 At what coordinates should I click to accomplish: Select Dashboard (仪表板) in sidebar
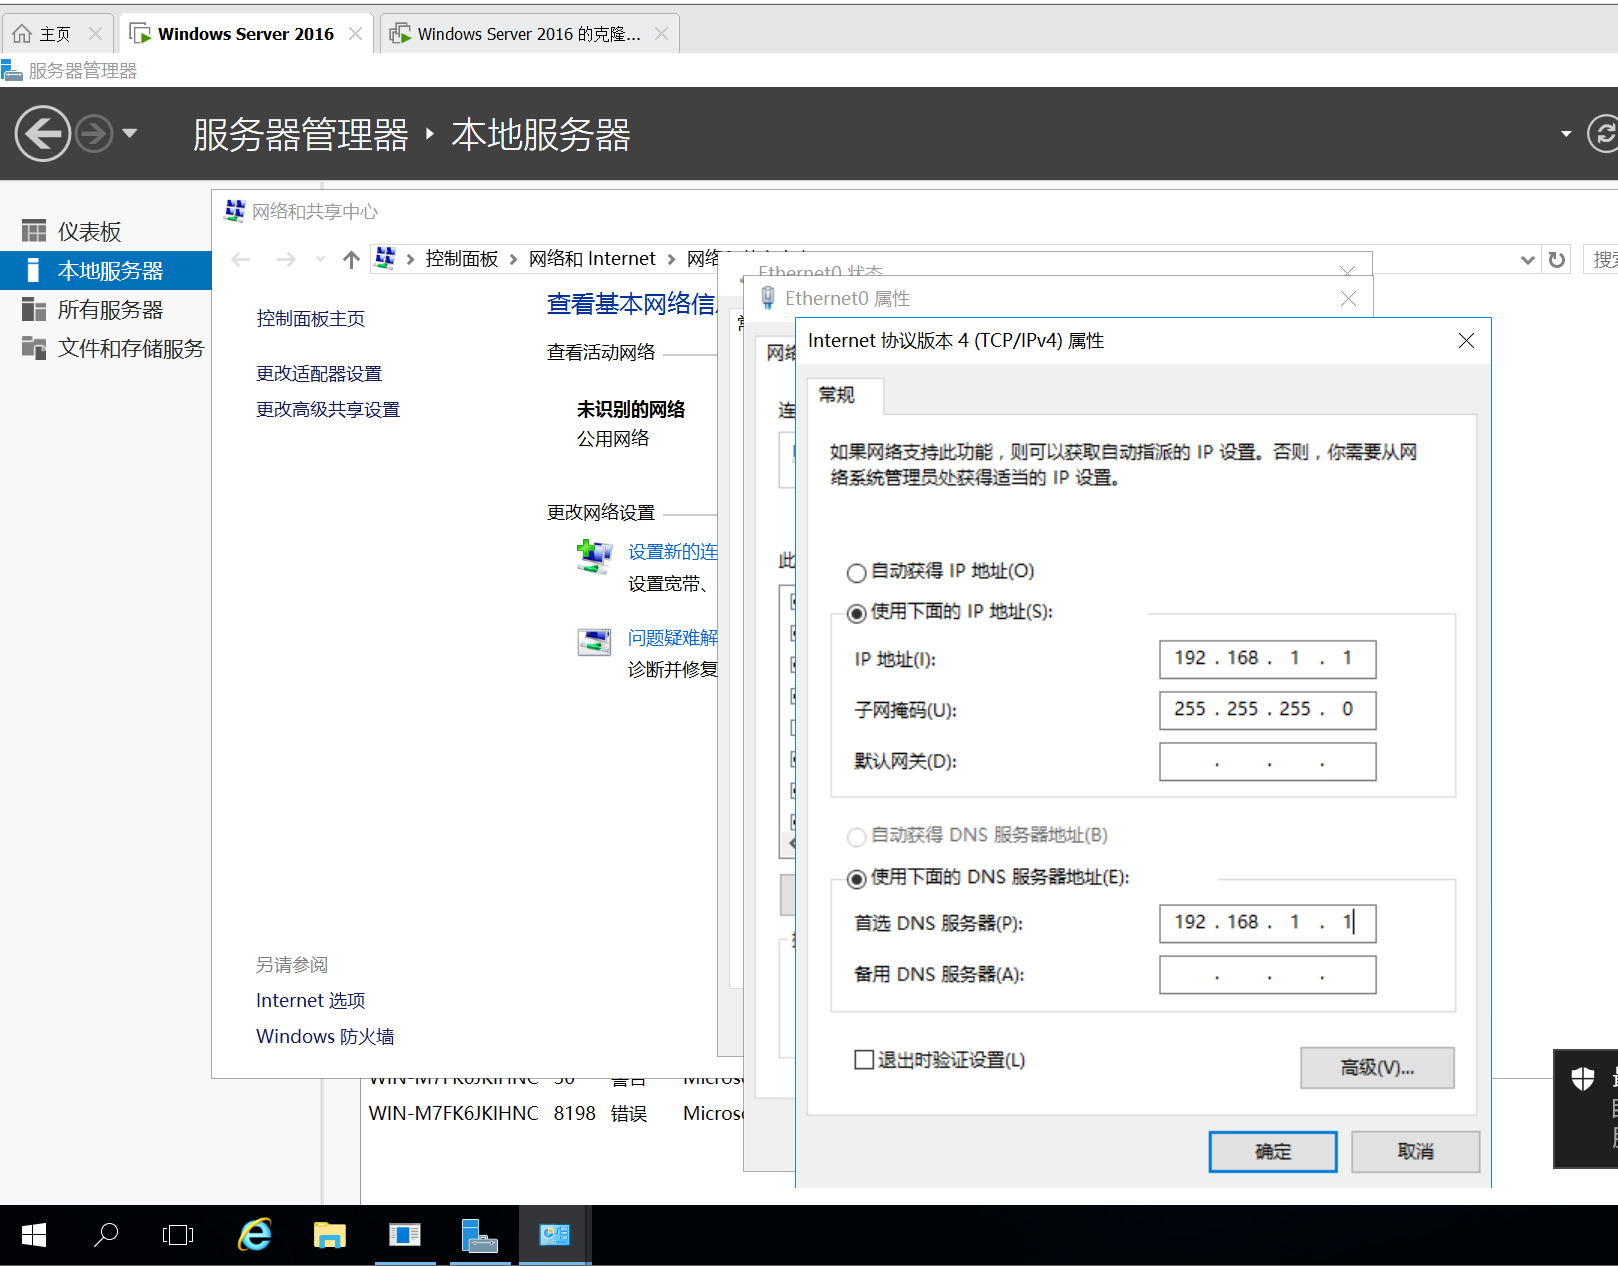coord(106,231)
